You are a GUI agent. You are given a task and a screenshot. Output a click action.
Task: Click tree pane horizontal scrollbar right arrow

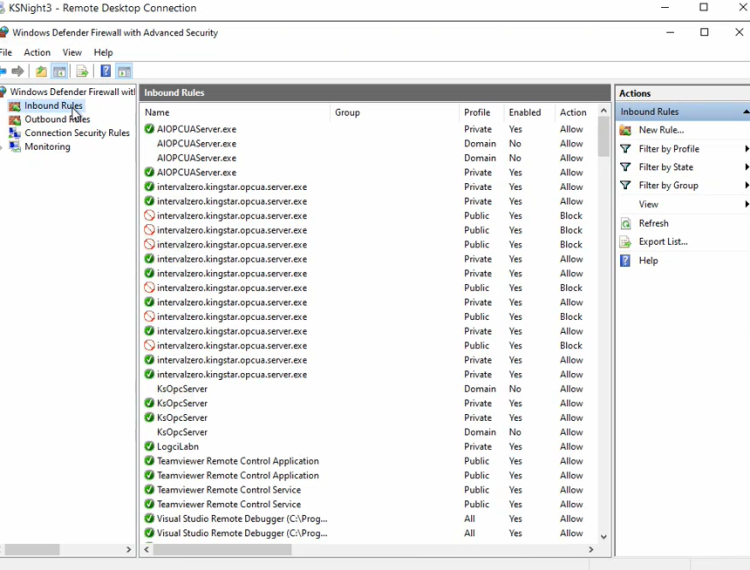pyautogui.click(x=128, y=550)
